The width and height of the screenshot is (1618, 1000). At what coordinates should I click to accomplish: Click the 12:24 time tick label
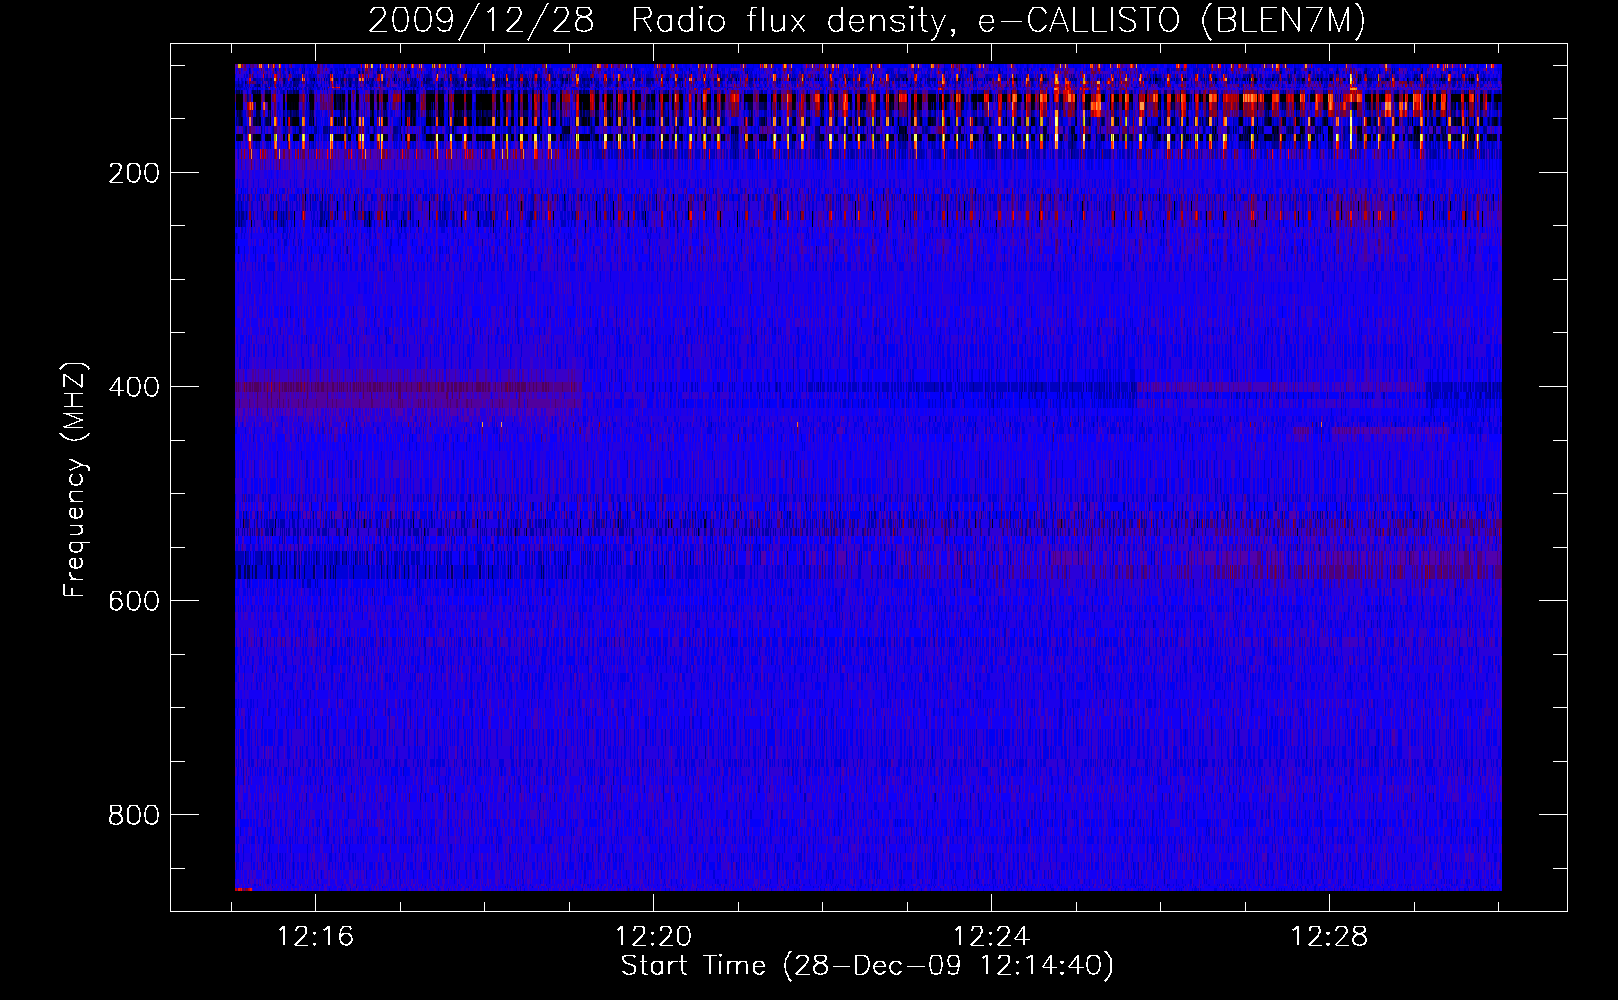991,937
